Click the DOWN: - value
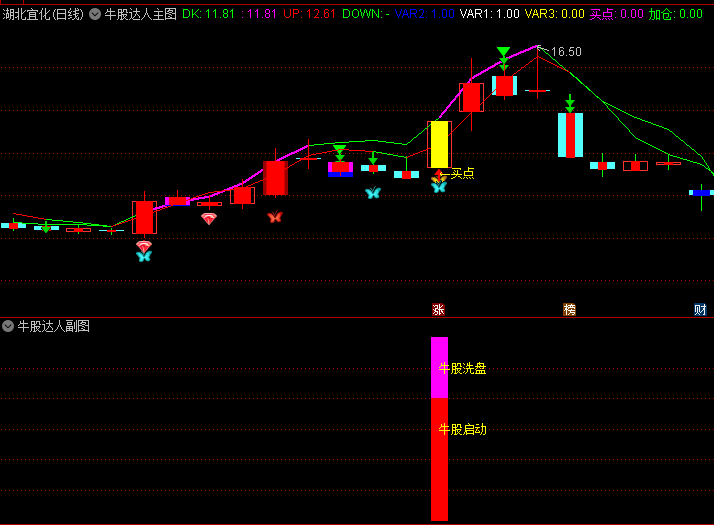Screen dimensions: 714x525 [x=366, y=14]
